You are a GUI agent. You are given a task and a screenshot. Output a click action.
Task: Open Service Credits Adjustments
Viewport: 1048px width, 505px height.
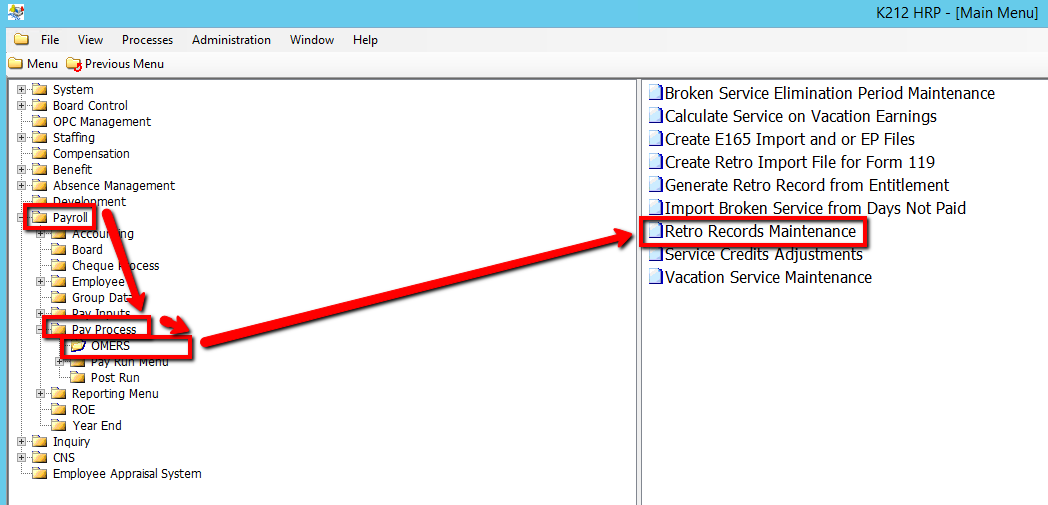pyautogui.click(x=763, y=254)
